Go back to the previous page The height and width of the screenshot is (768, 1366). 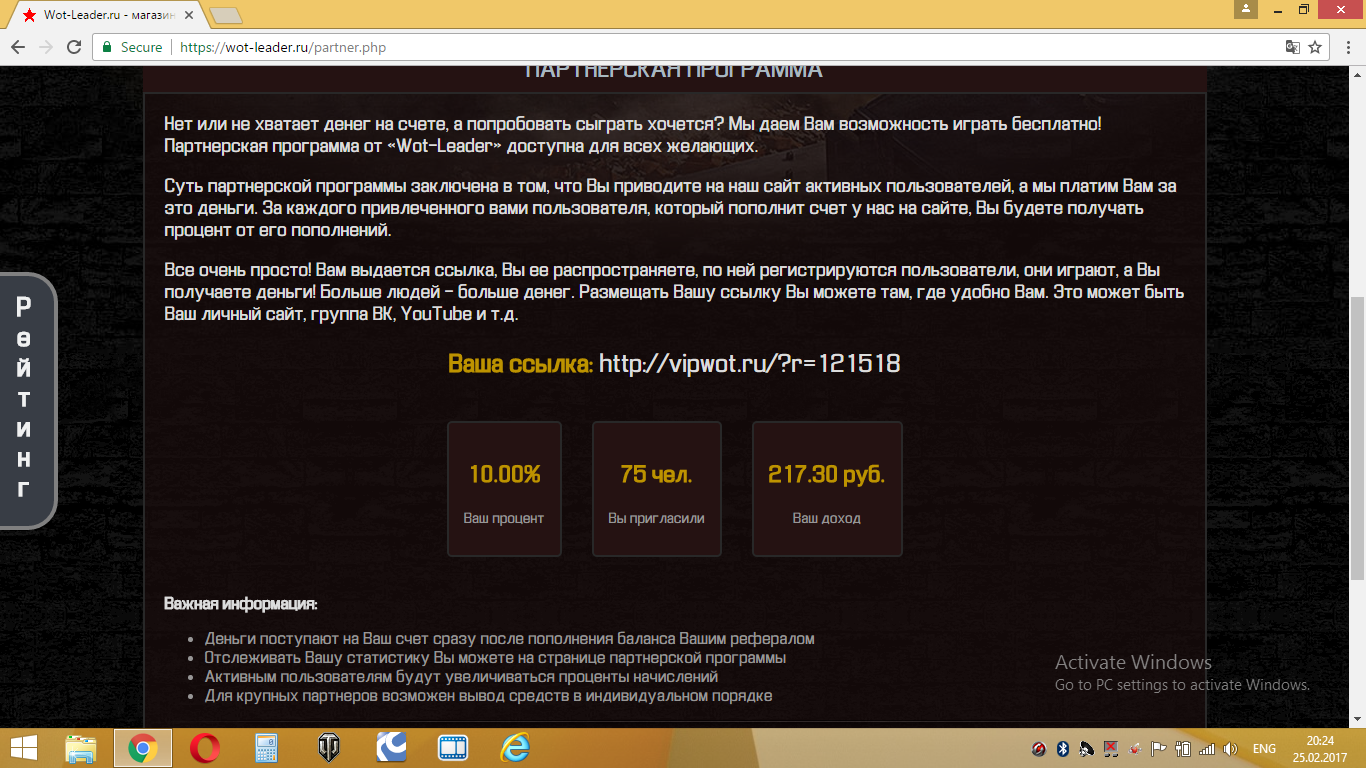[18, 47]
